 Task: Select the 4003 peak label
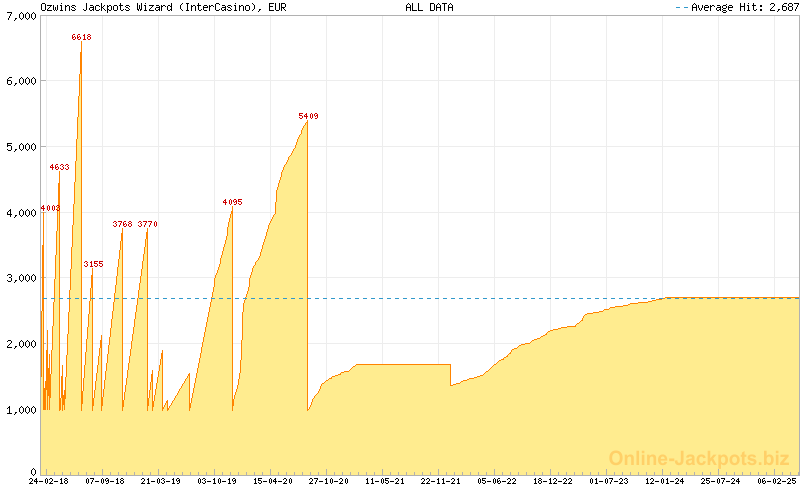coord(50,208)
